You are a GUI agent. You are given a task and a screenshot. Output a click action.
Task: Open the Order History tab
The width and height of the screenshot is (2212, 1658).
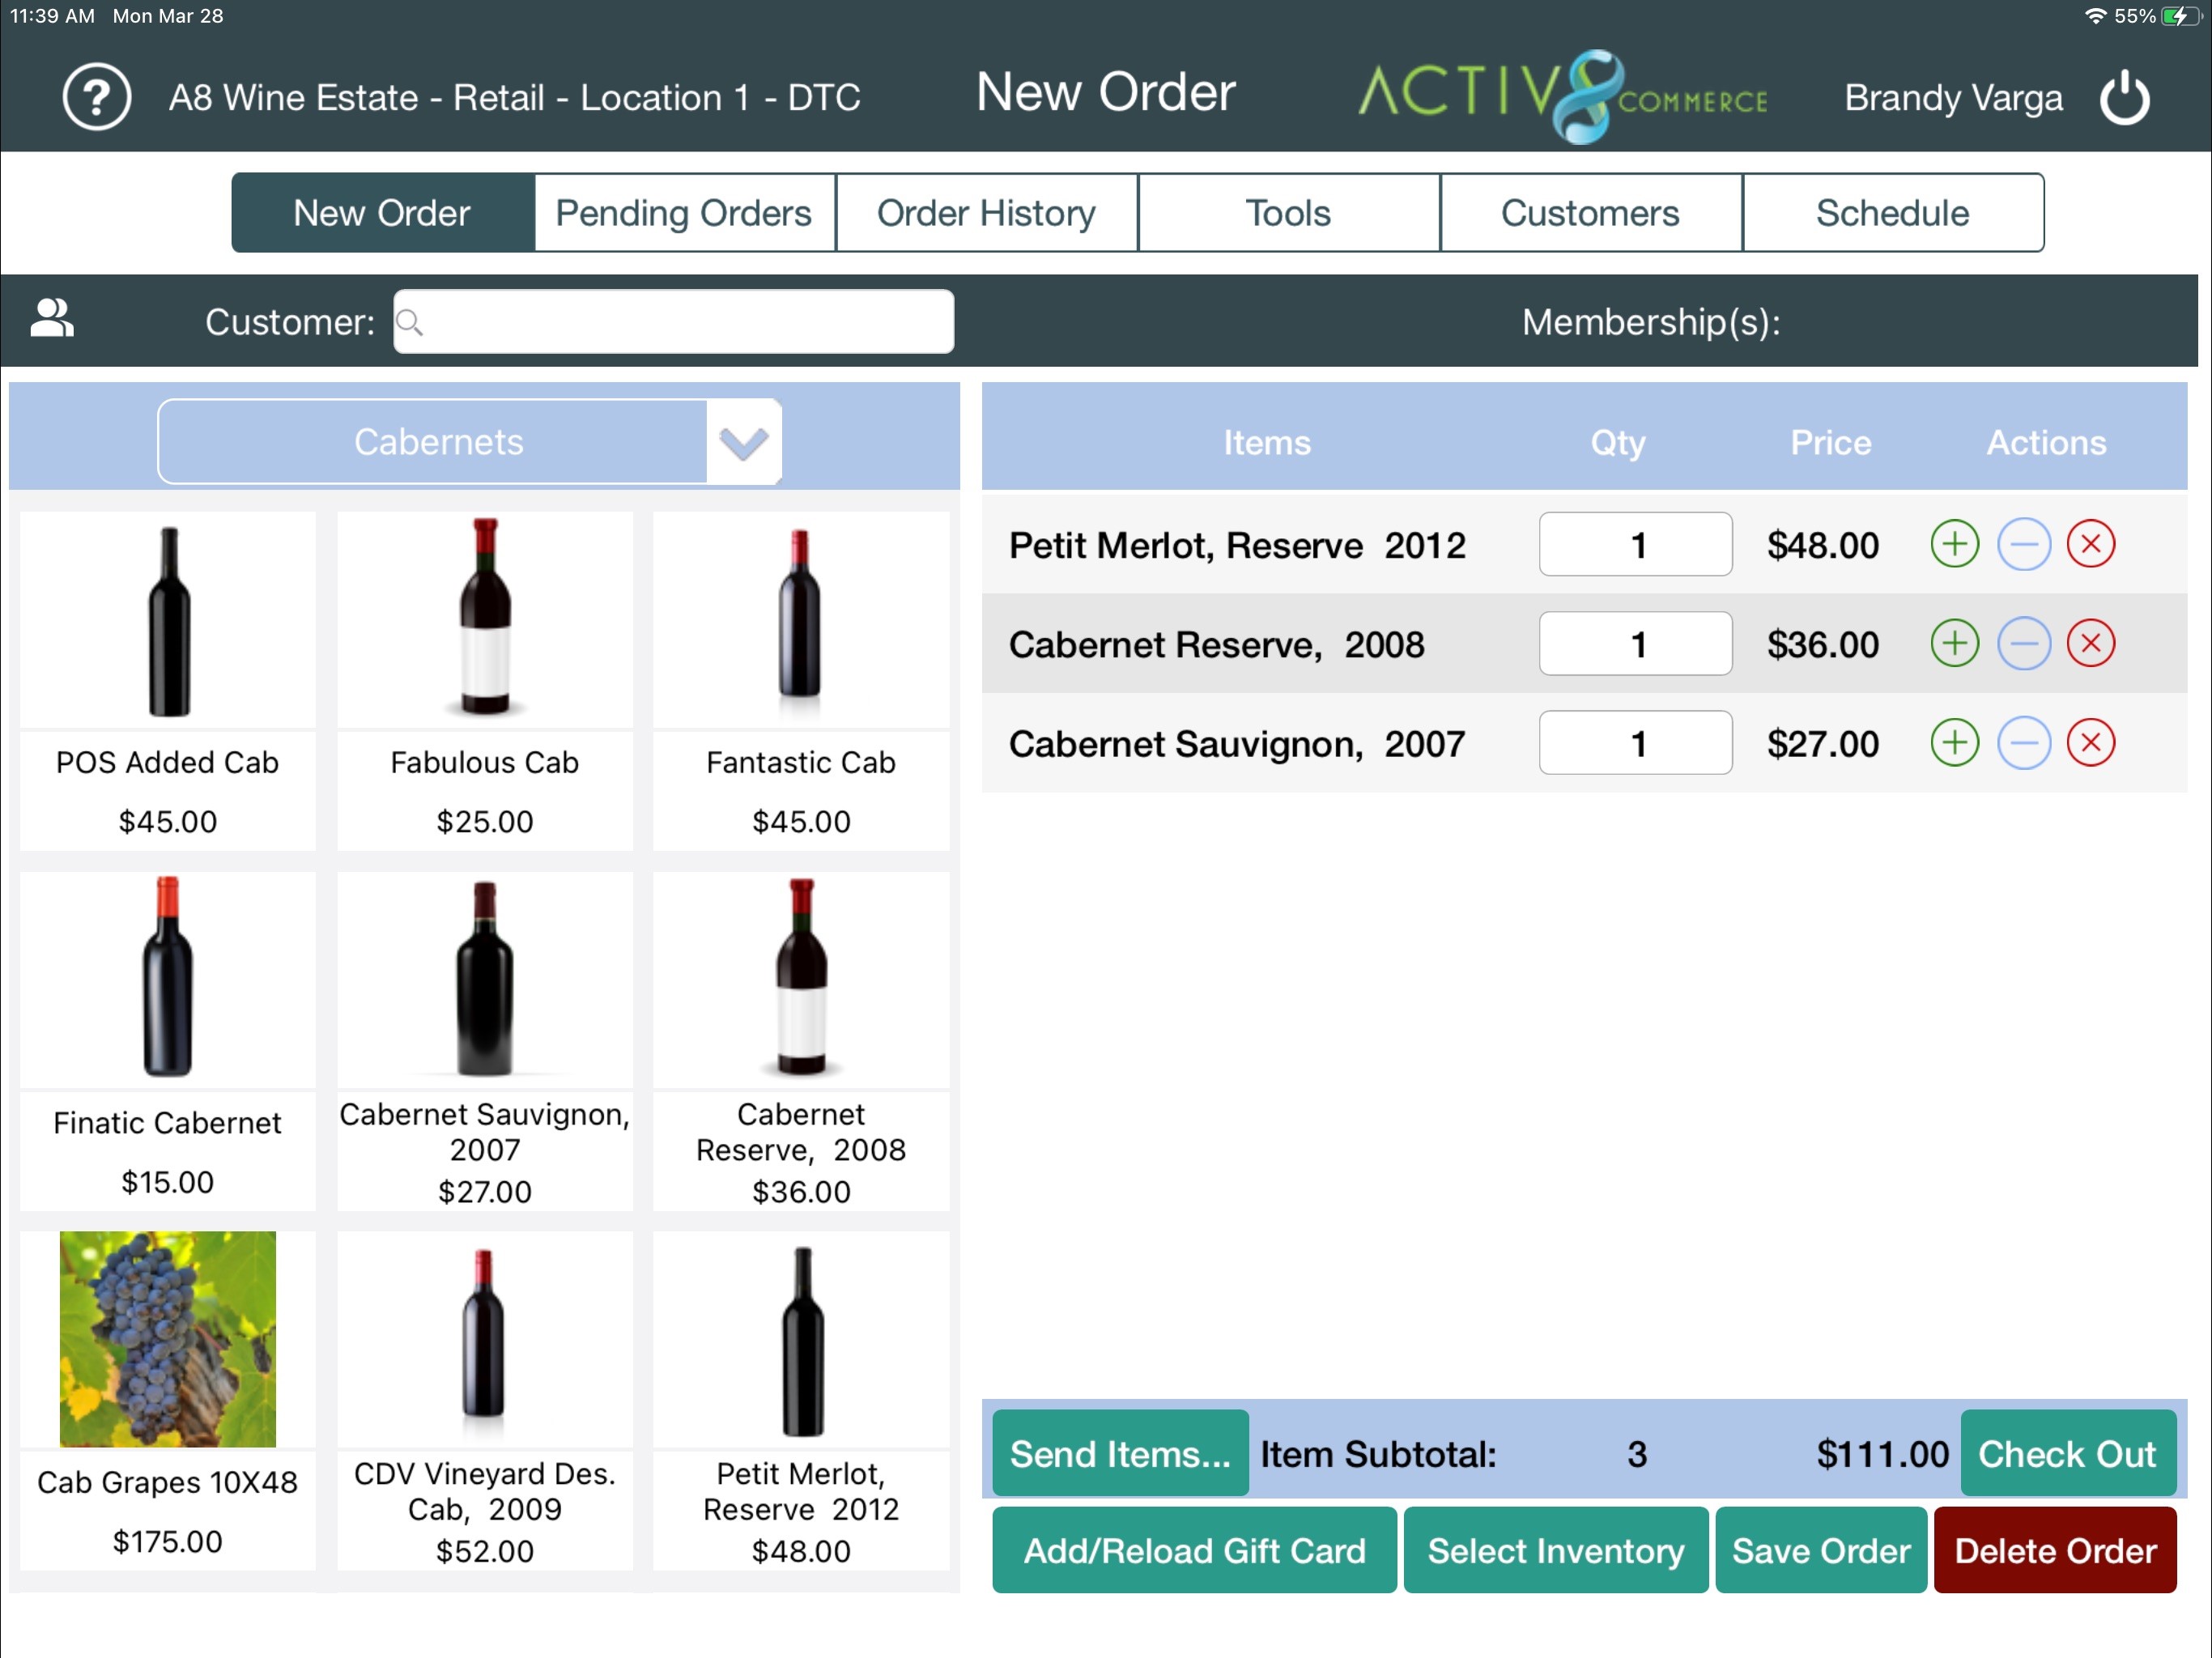(986, 213)
